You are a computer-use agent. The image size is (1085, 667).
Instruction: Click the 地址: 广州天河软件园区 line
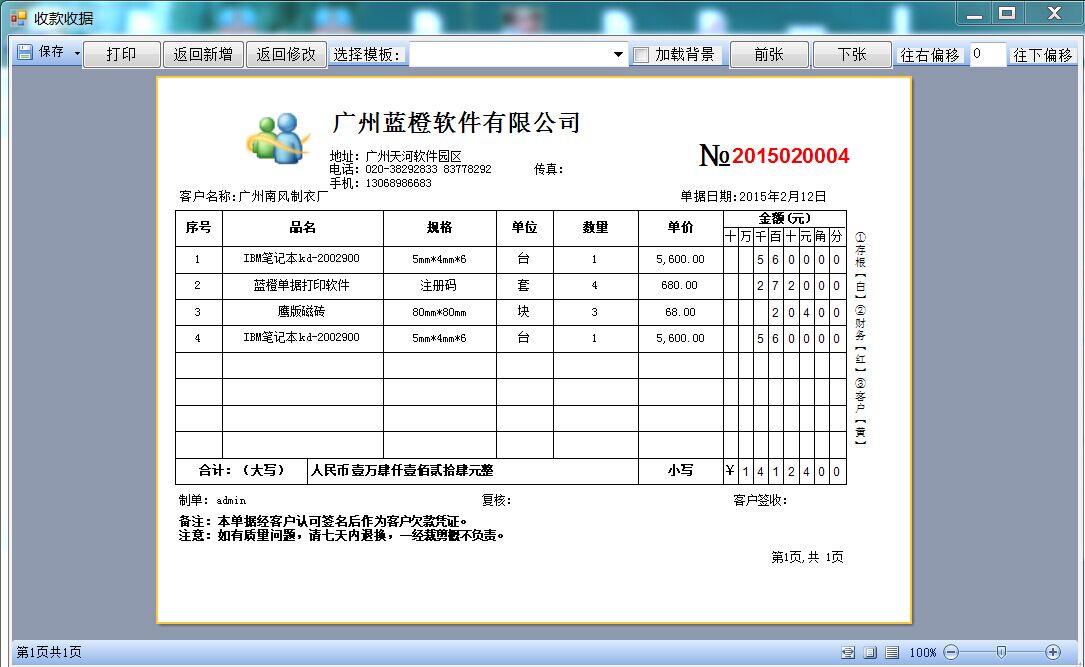tap(395, 156)
